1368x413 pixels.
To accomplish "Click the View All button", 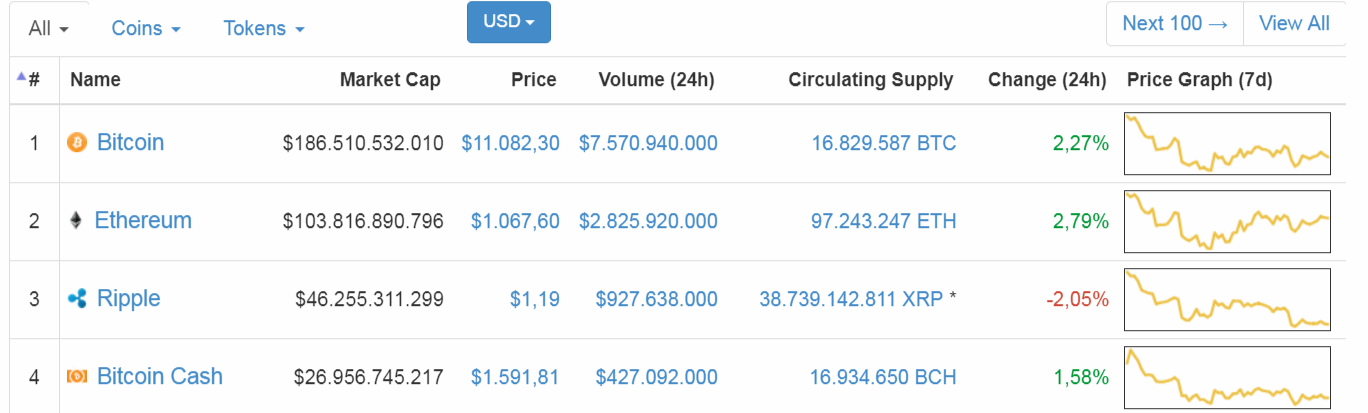I will (x=1294, y=23).
